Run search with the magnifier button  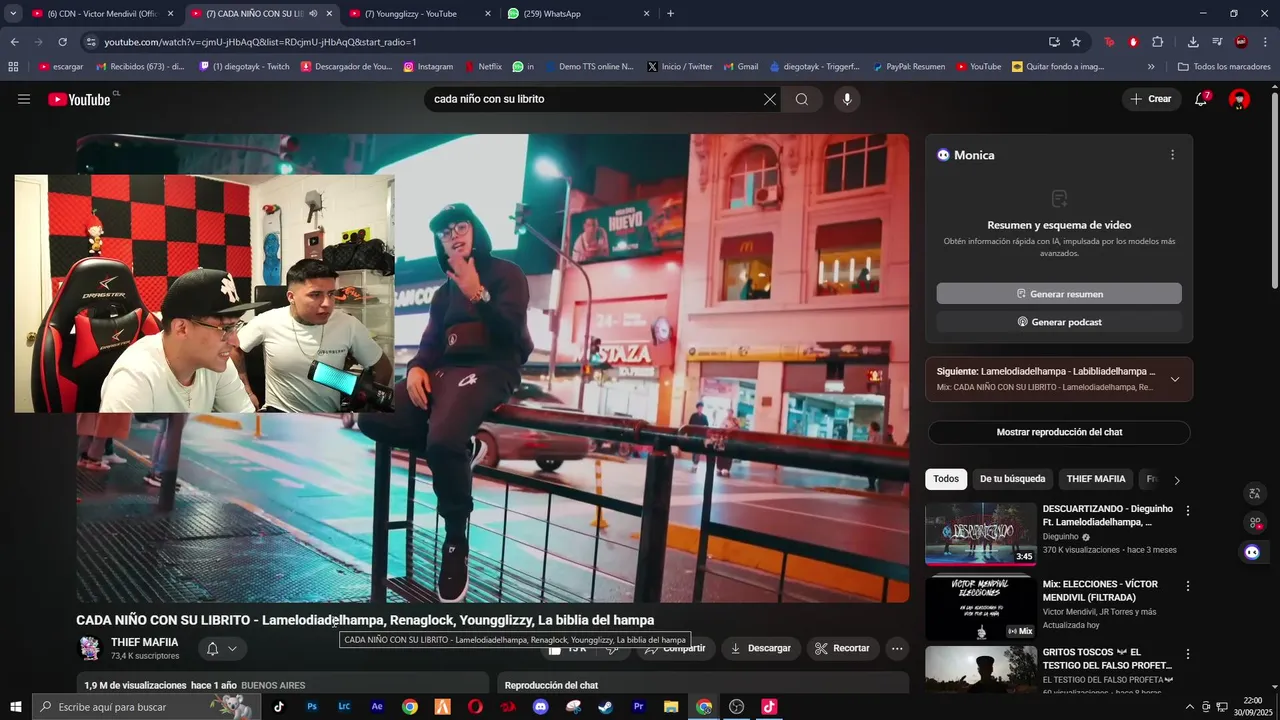(x=802, y=99)
